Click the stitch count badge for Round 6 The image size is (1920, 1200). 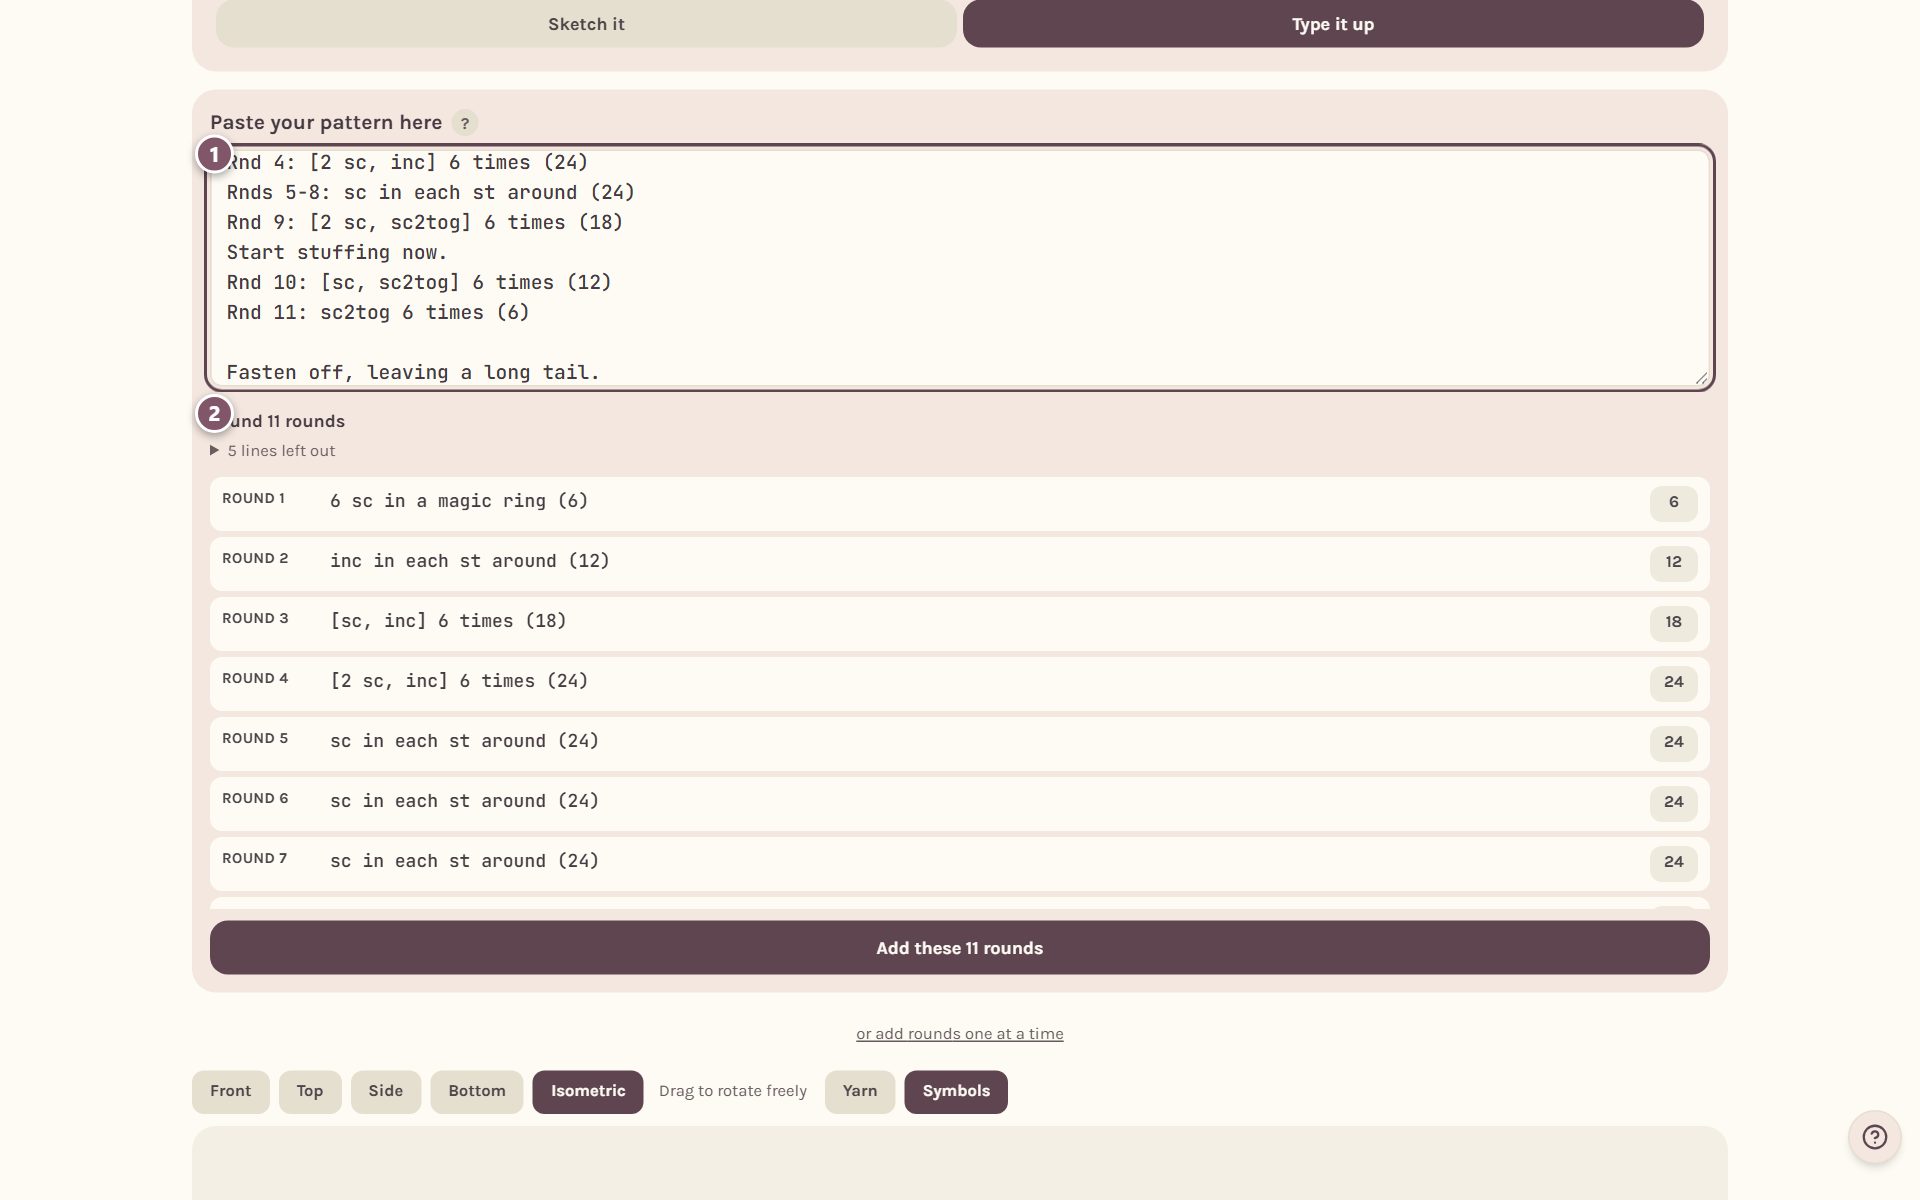pos(1673,803)
